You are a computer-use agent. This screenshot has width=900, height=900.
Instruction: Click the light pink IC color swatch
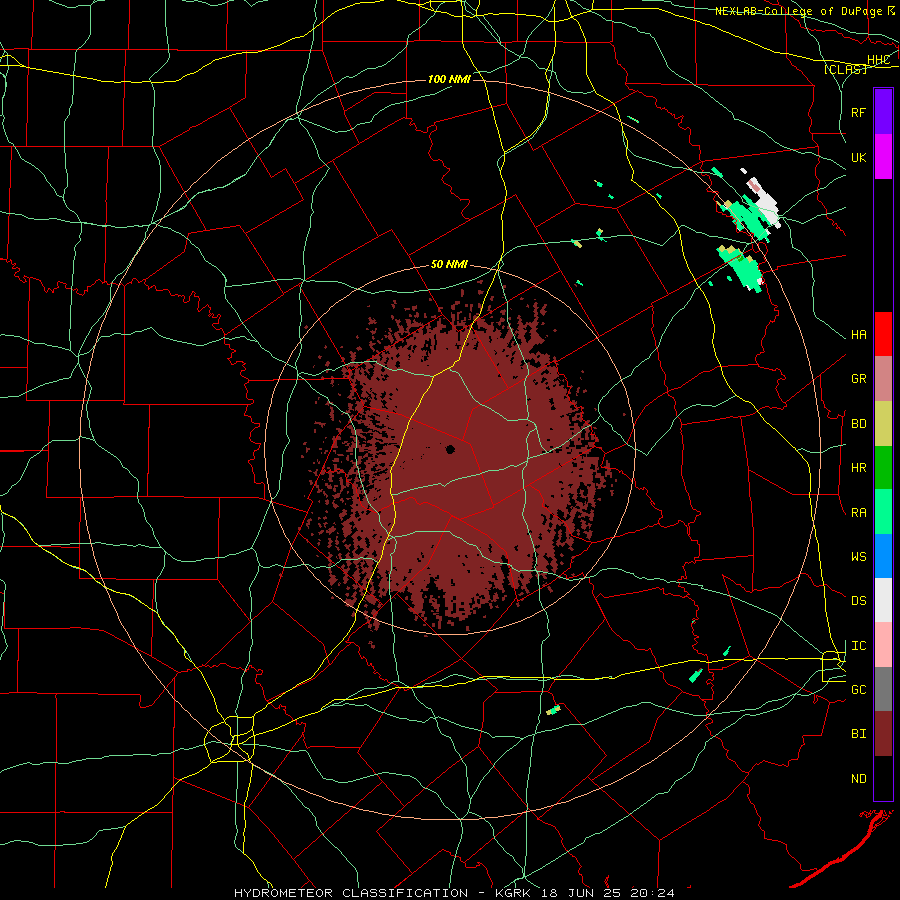tap(883, 645)
